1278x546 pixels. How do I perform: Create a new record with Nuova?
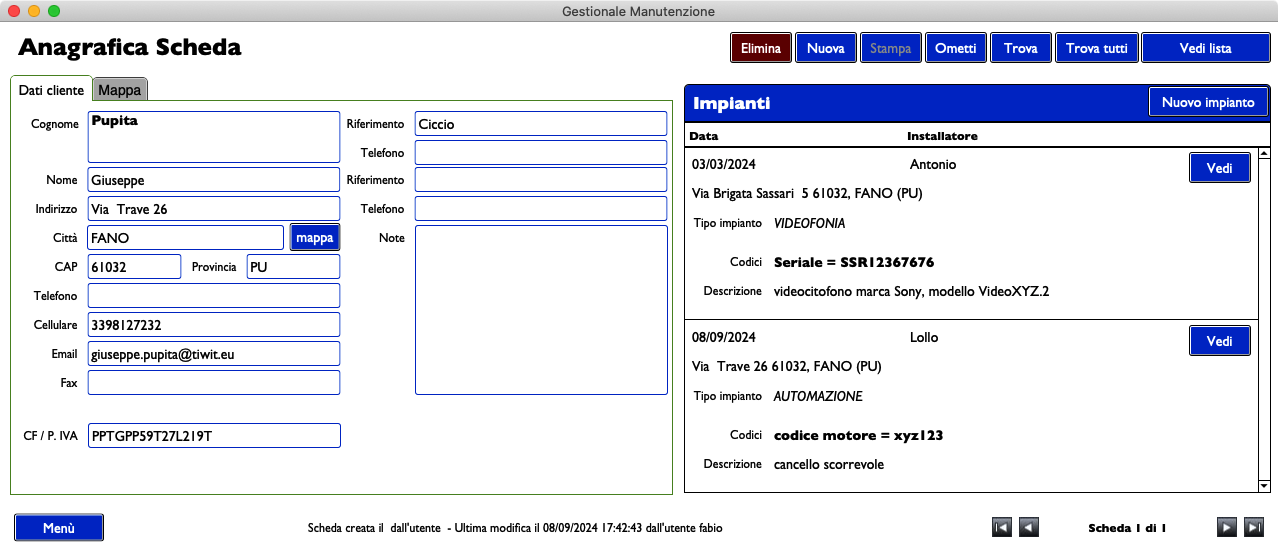click(x=825, y=48)
